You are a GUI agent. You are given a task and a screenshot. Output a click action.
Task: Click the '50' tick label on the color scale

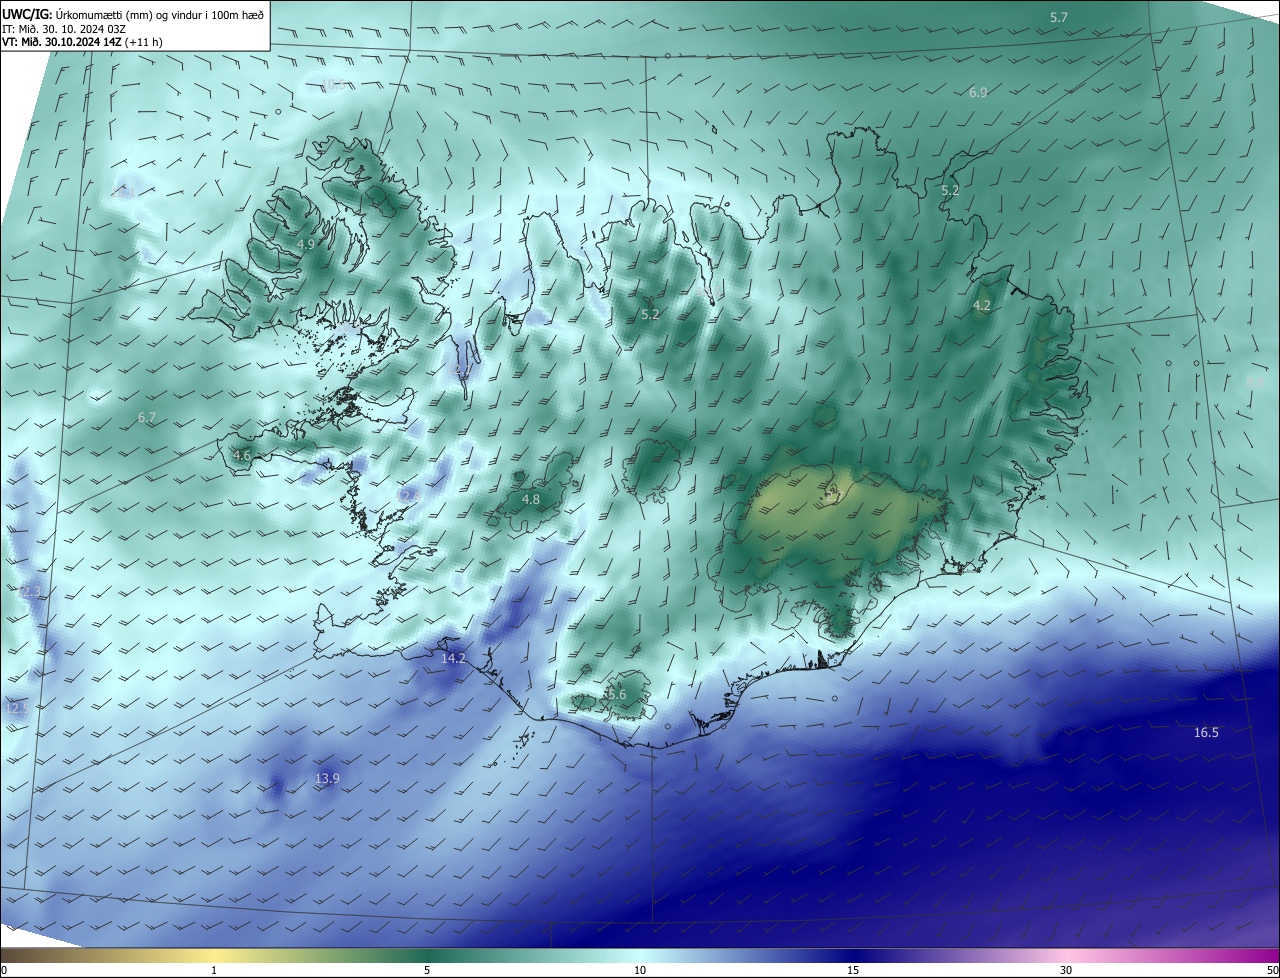click(x=1272, y=970)
